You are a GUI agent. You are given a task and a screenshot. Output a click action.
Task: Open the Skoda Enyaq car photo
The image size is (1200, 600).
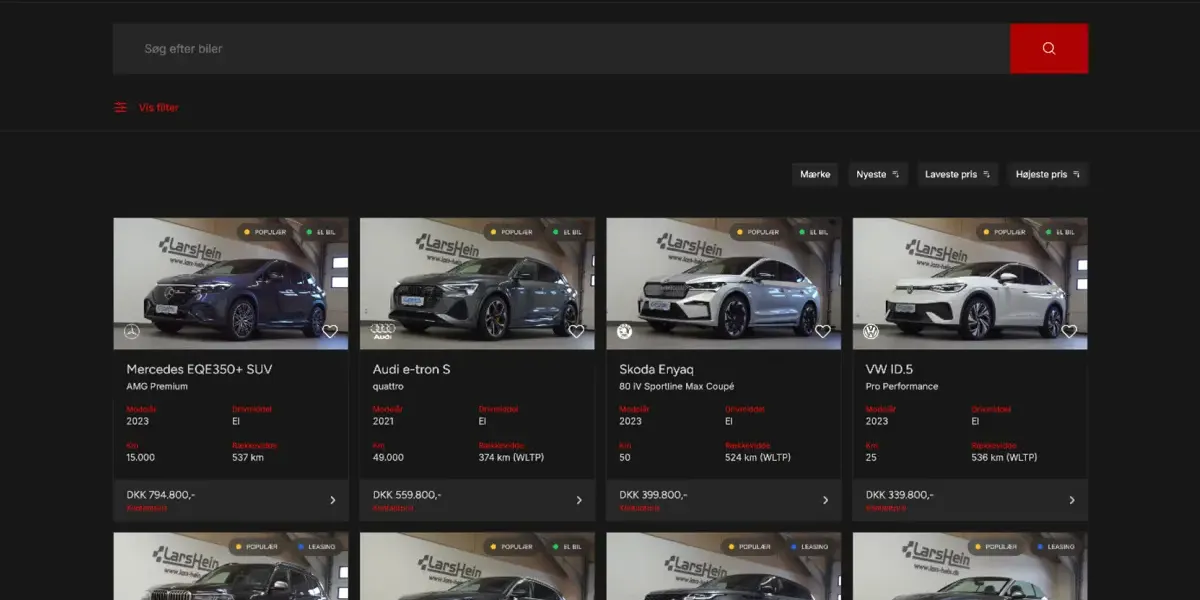tap(723, 285)
